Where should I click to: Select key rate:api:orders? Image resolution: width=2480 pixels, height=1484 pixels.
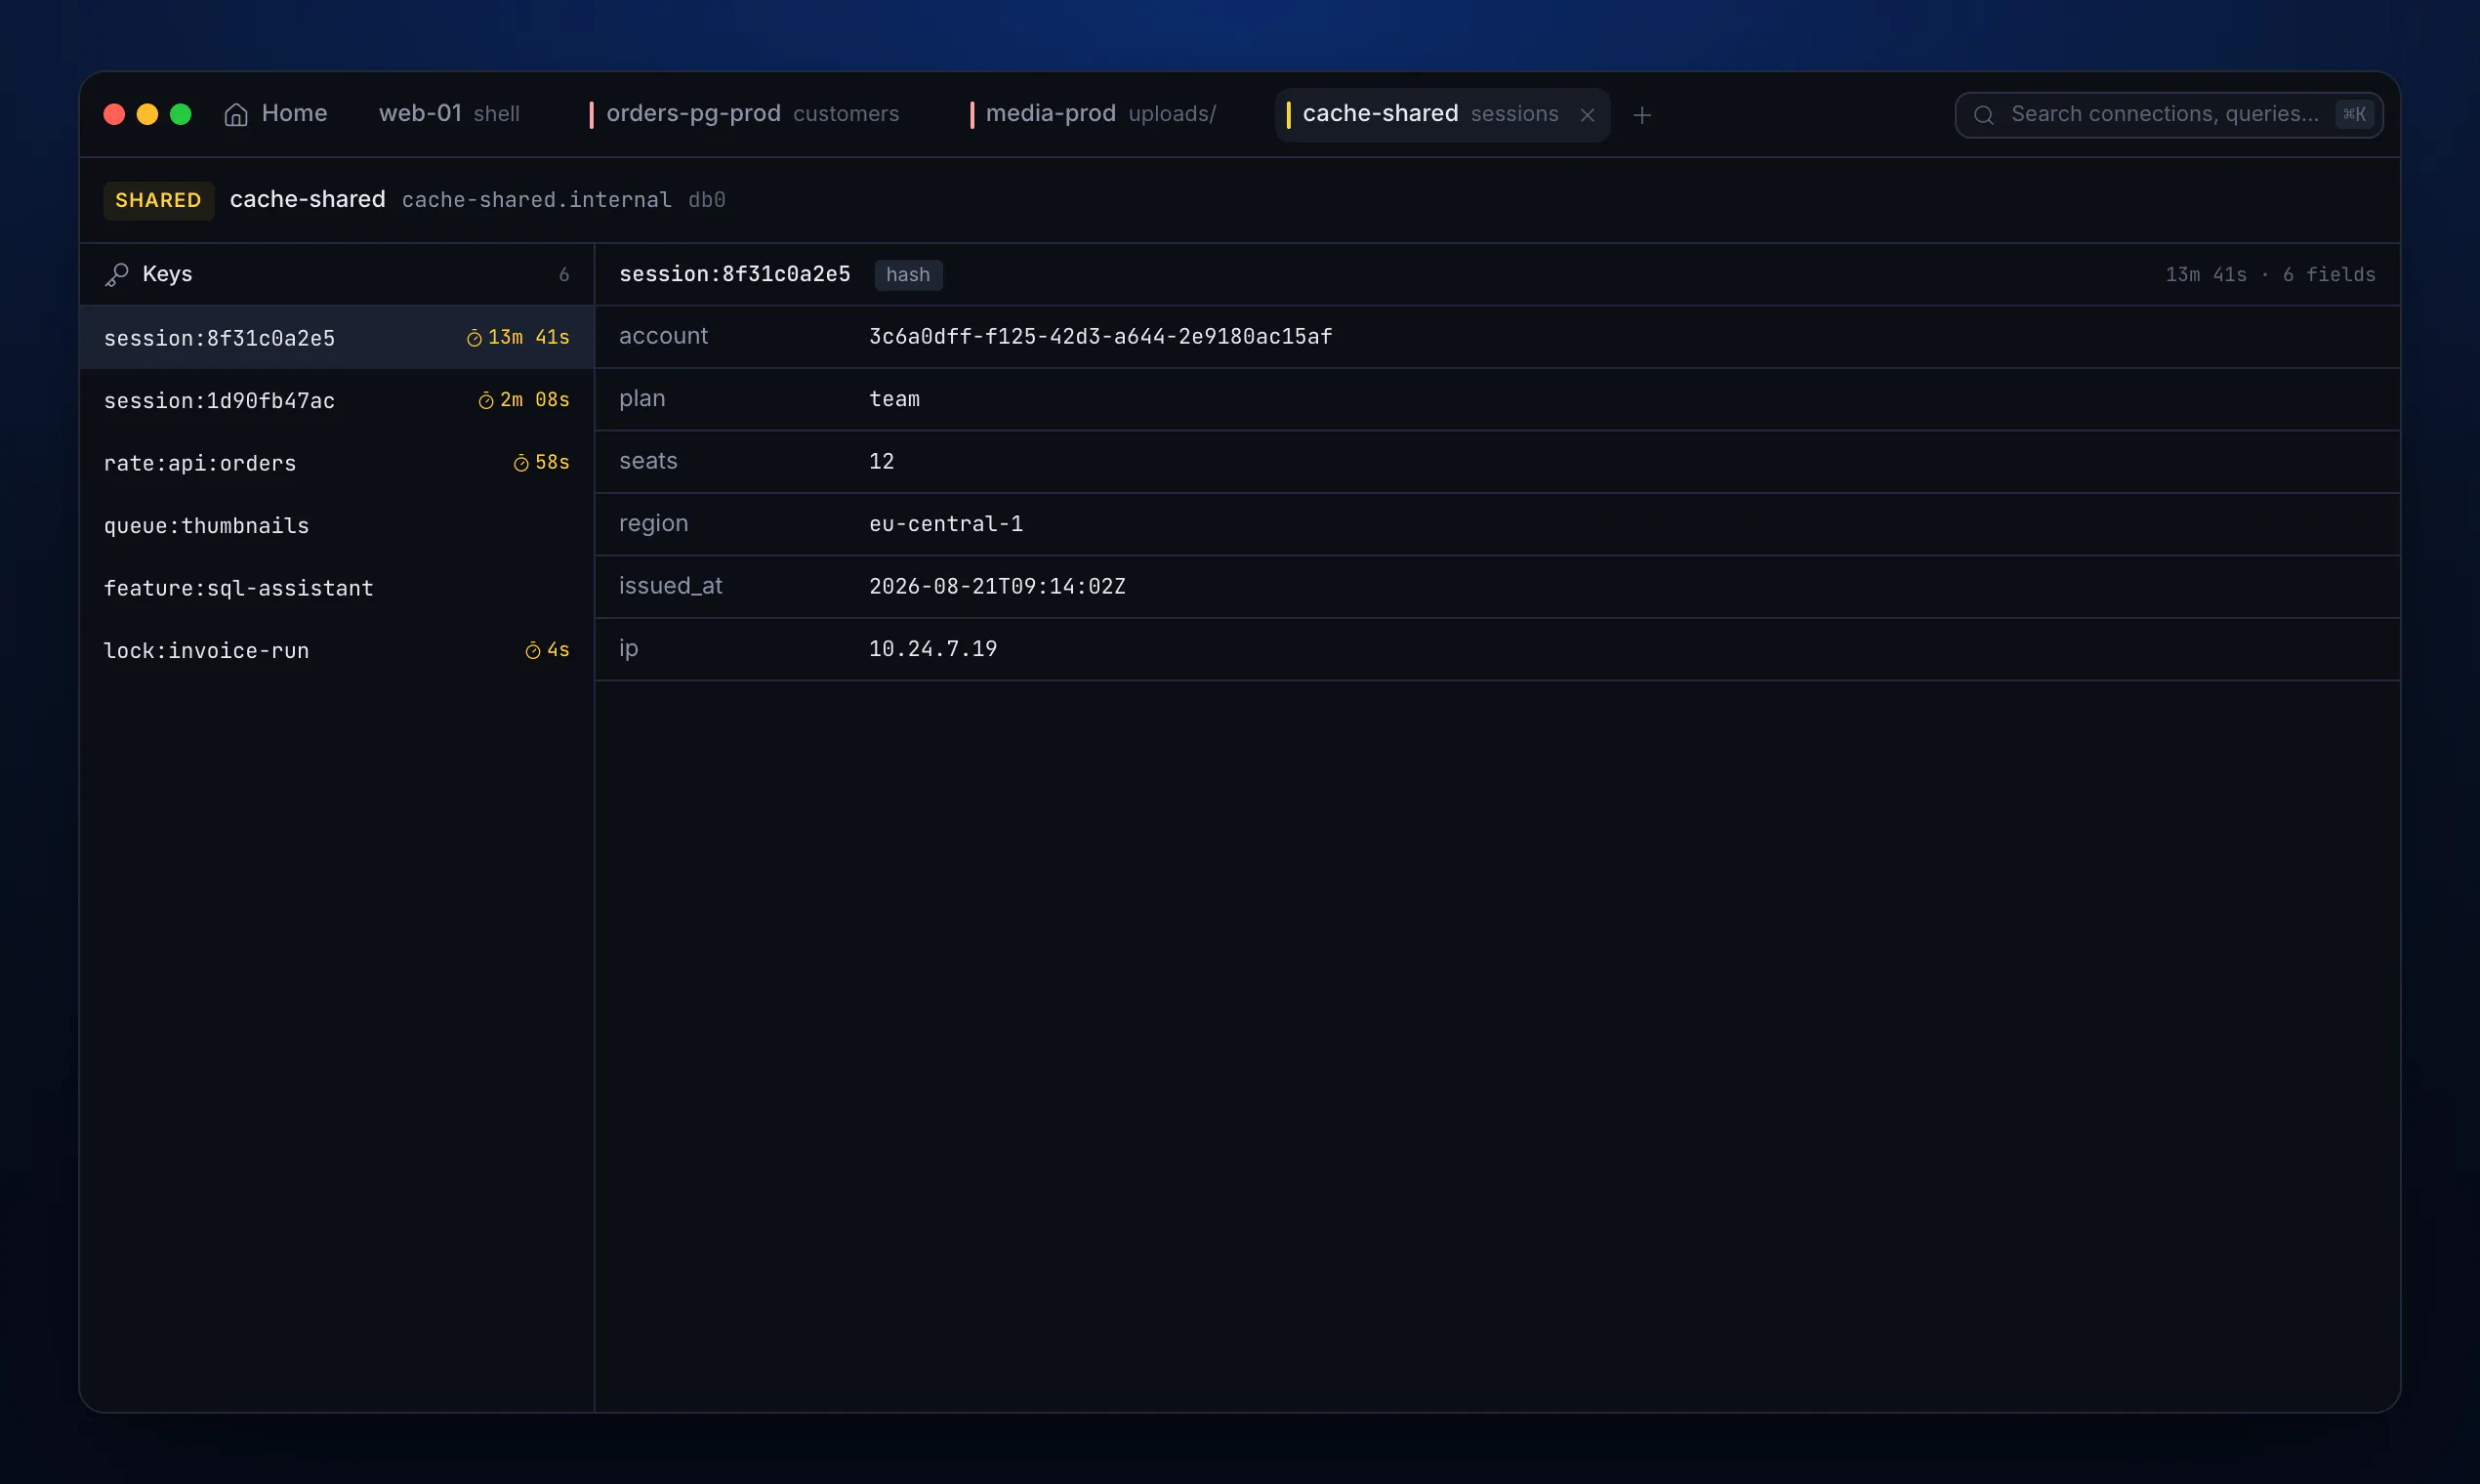tap(337, 463)
